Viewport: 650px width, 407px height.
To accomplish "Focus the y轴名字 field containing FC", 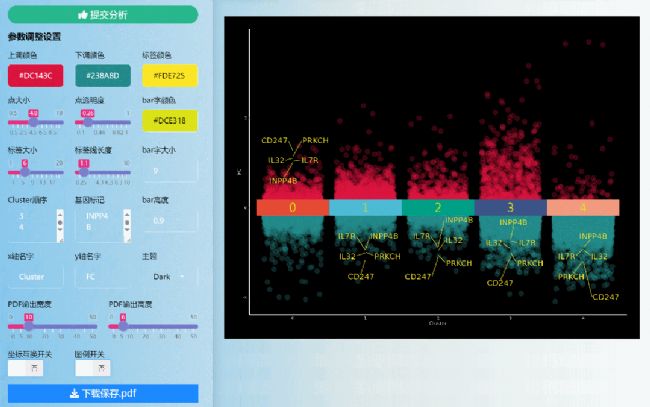I will [102, 276].
